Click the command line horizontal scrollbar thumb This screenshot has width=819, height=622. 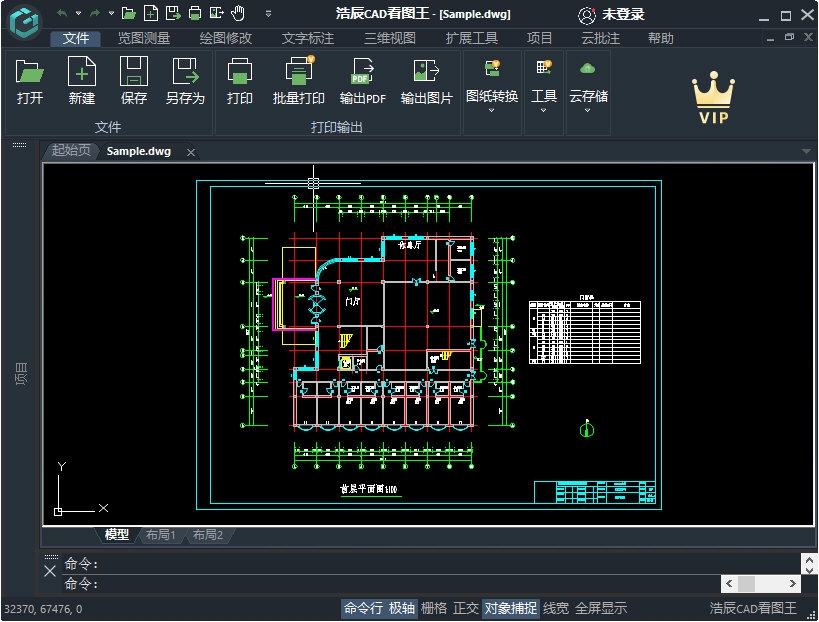(x=746, y=583)
